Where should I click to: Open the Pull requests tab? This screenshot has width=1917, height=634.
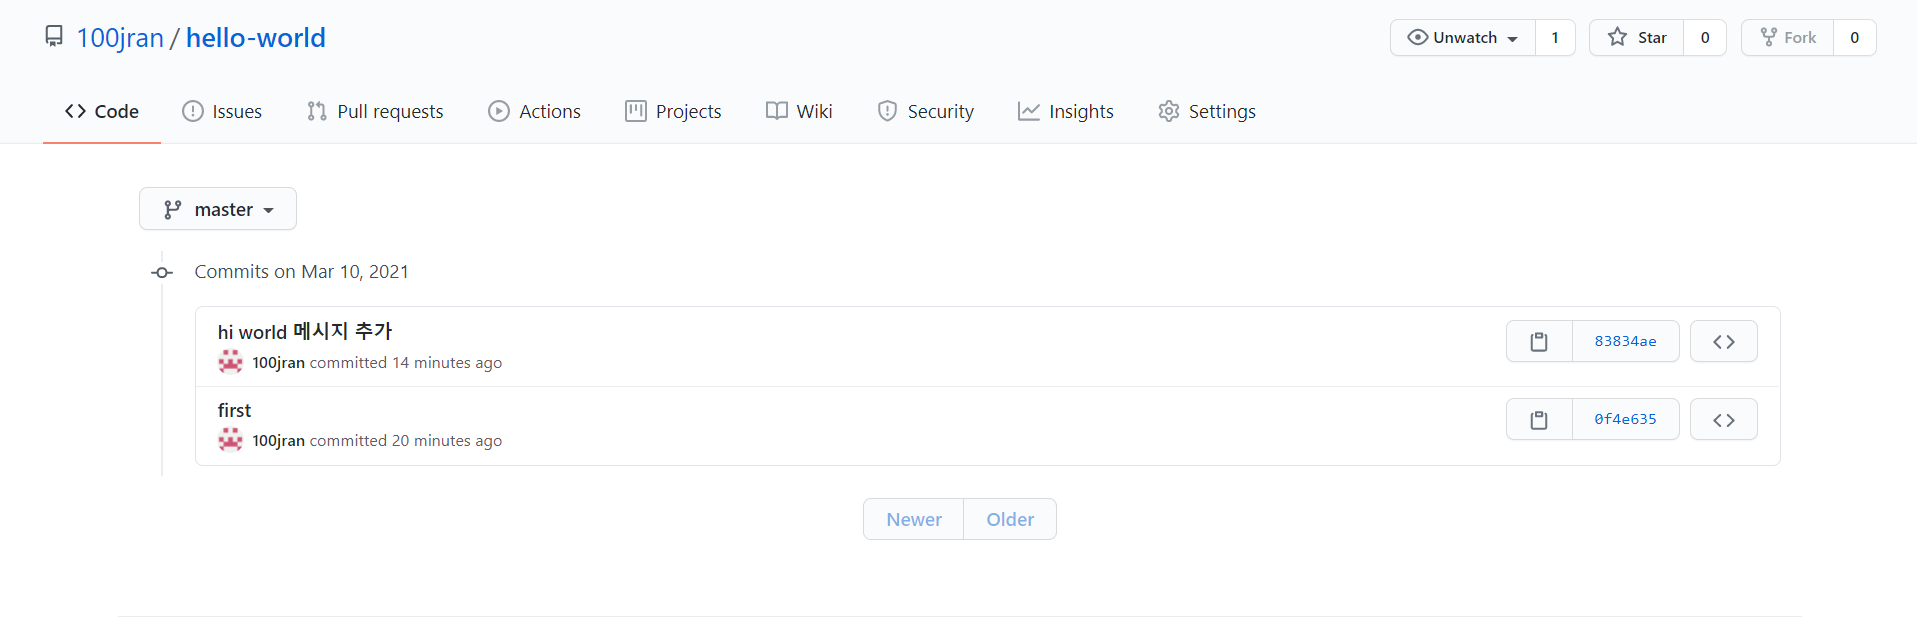375,111
